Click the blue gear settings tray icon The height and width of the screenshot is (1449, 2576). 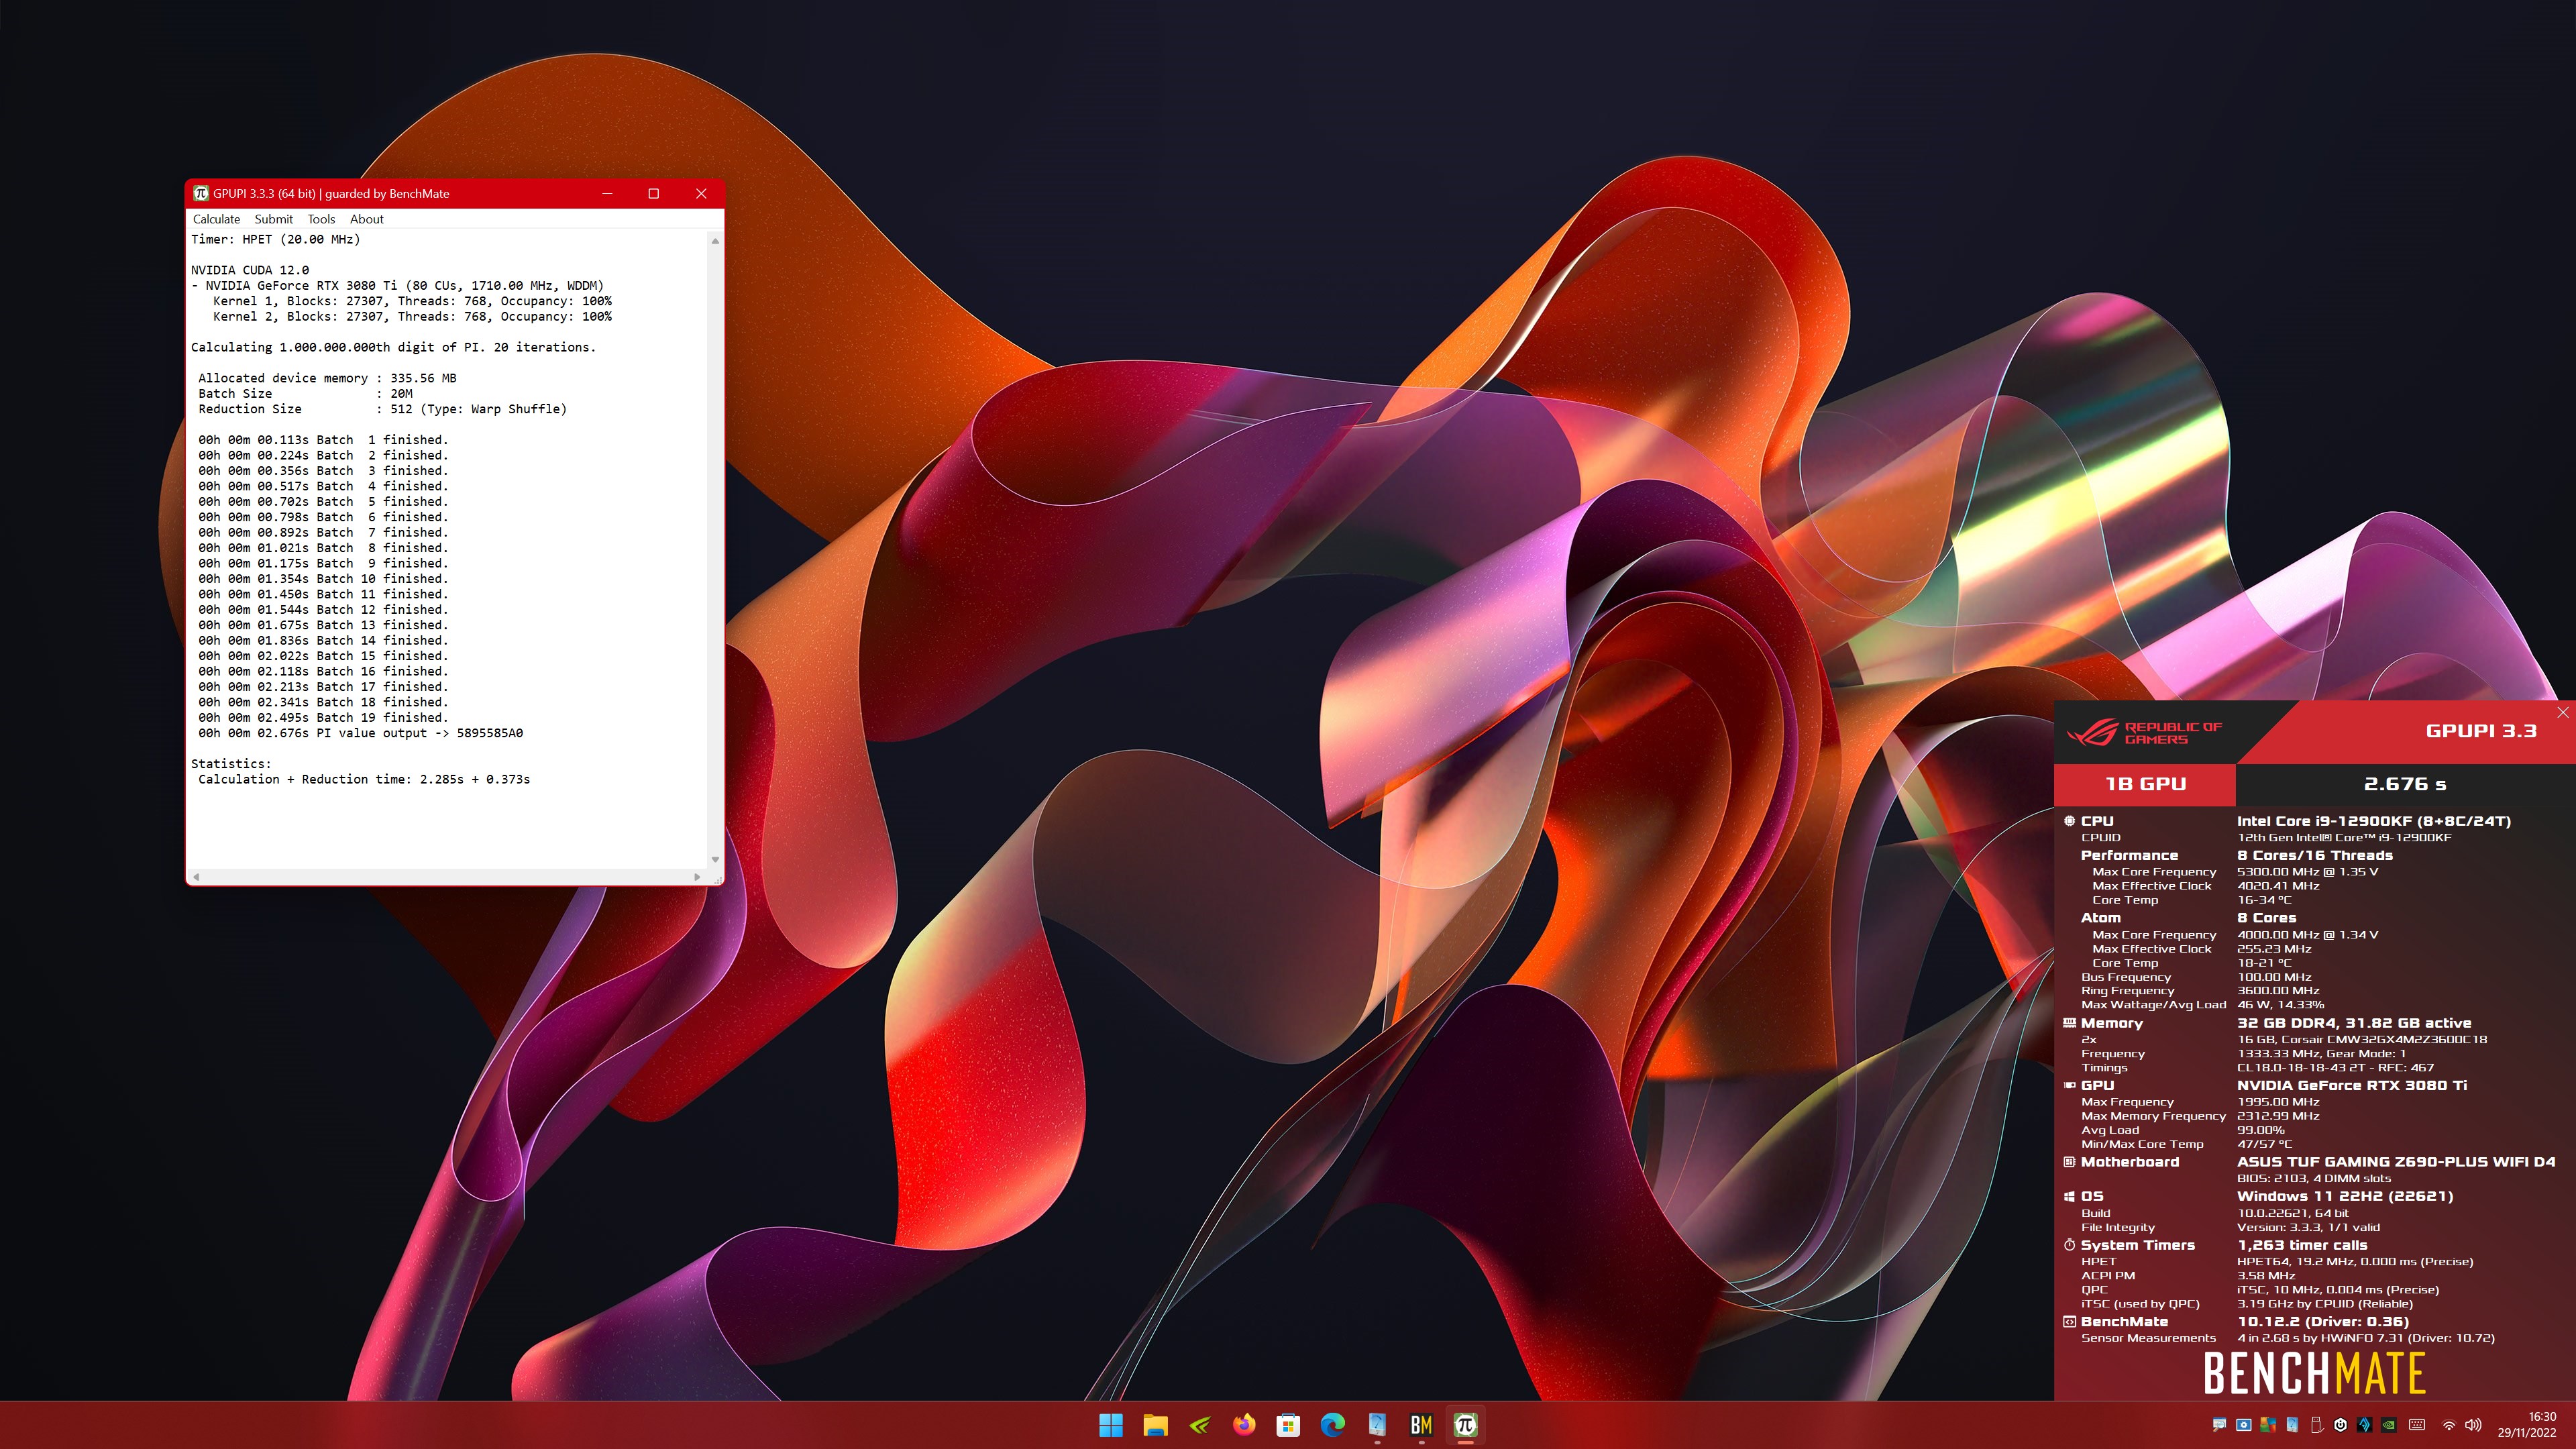point(2244,1425)
